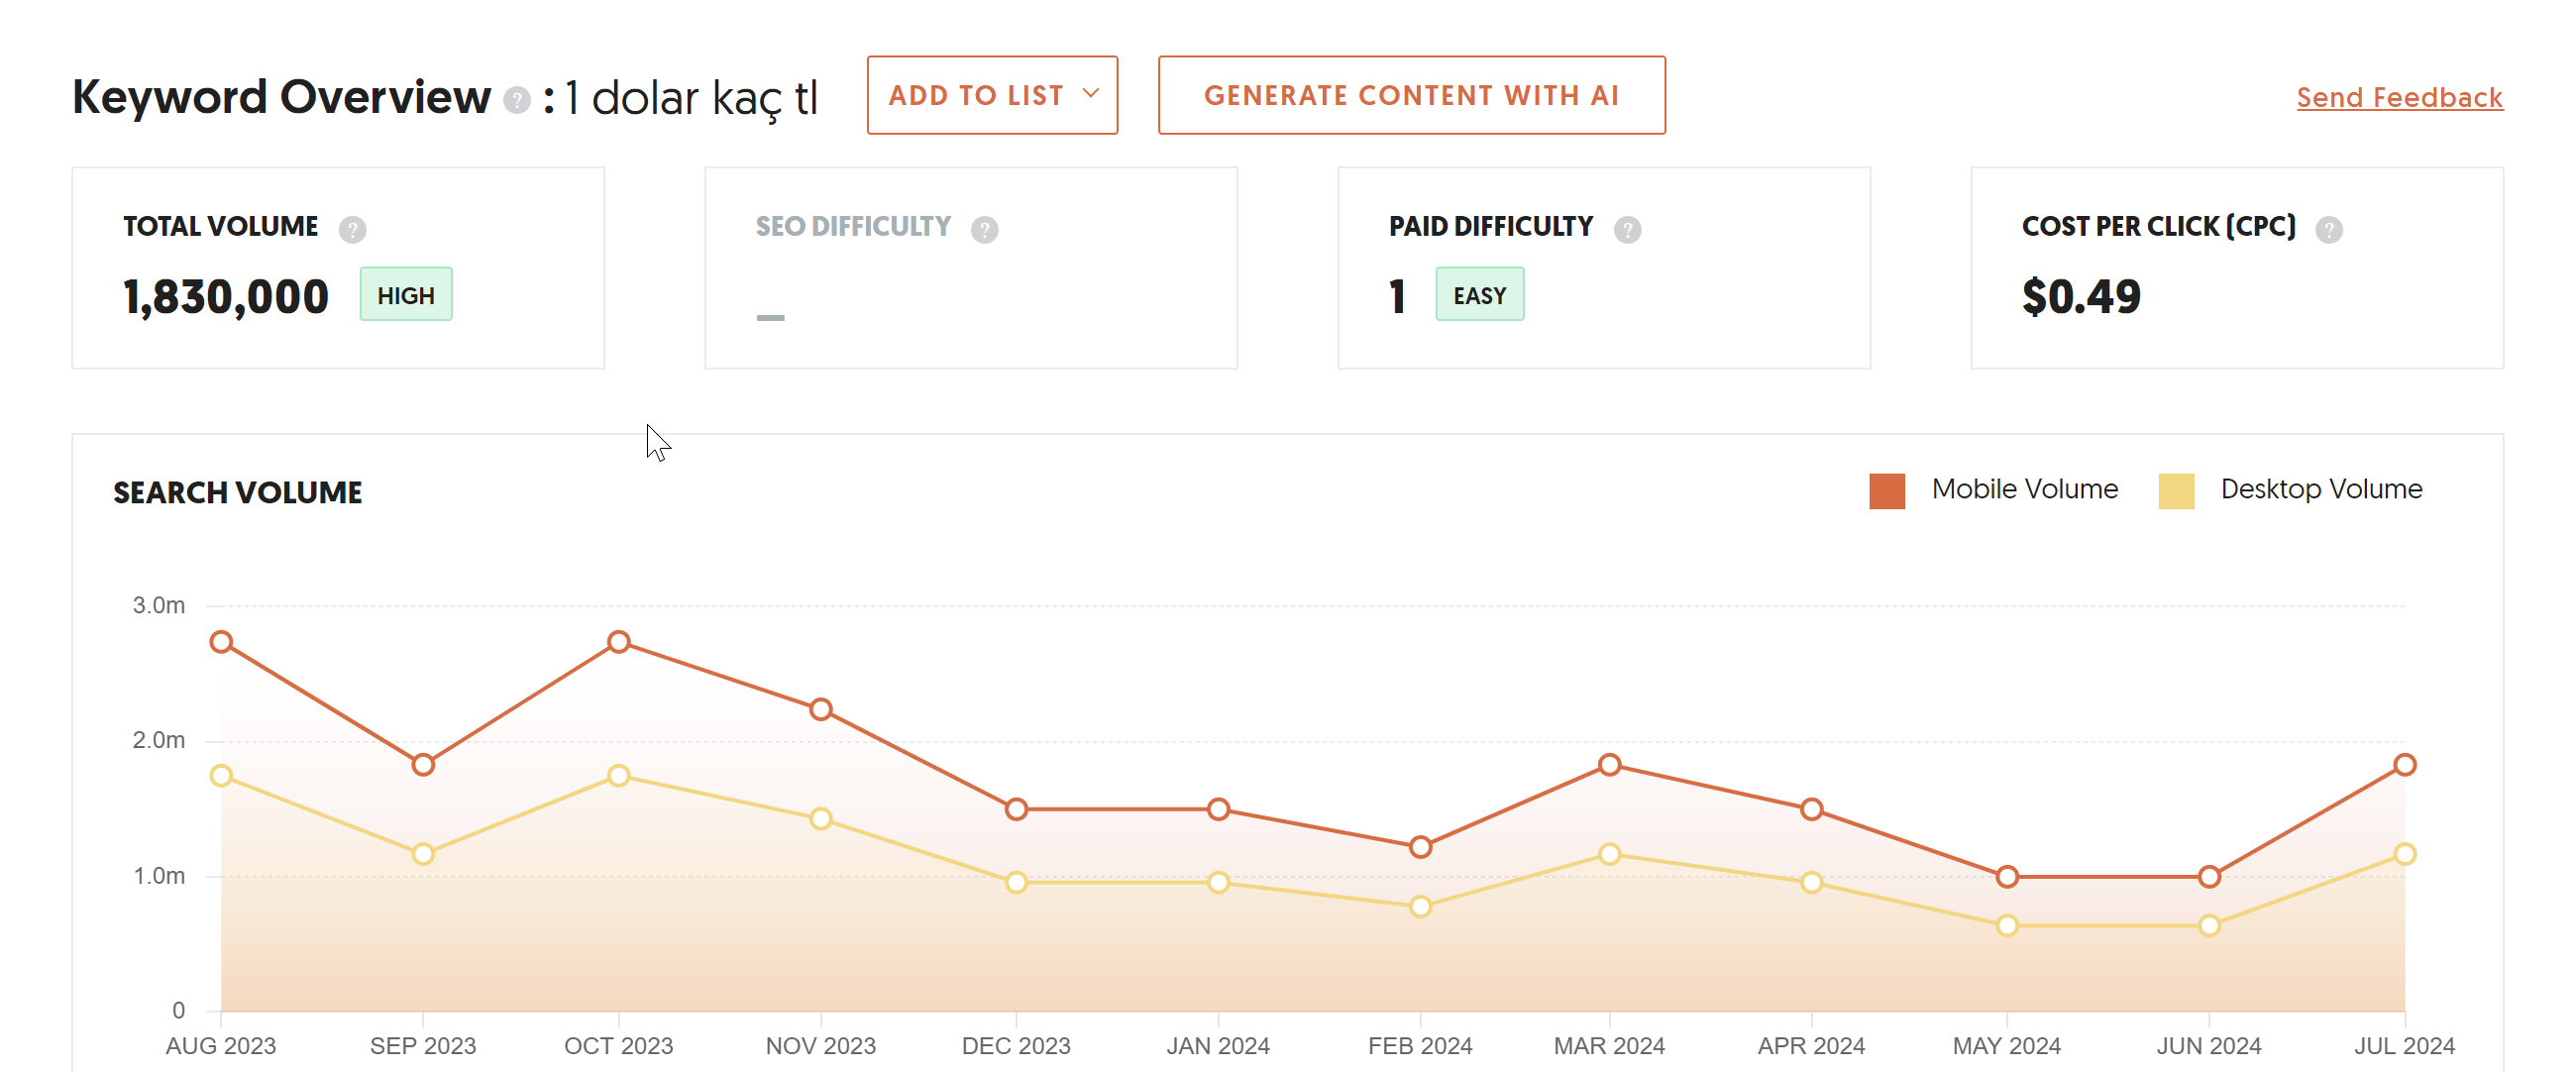Open the Total Volume help tooltip icon
The image size is (2576, 1072).
tap(352, 230)
